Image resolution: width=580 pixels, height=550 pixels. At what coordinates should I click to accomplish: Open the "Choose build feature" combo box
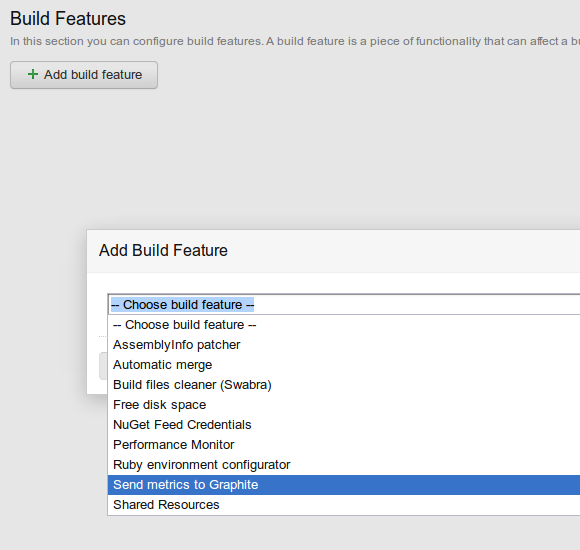pos(344,304)
